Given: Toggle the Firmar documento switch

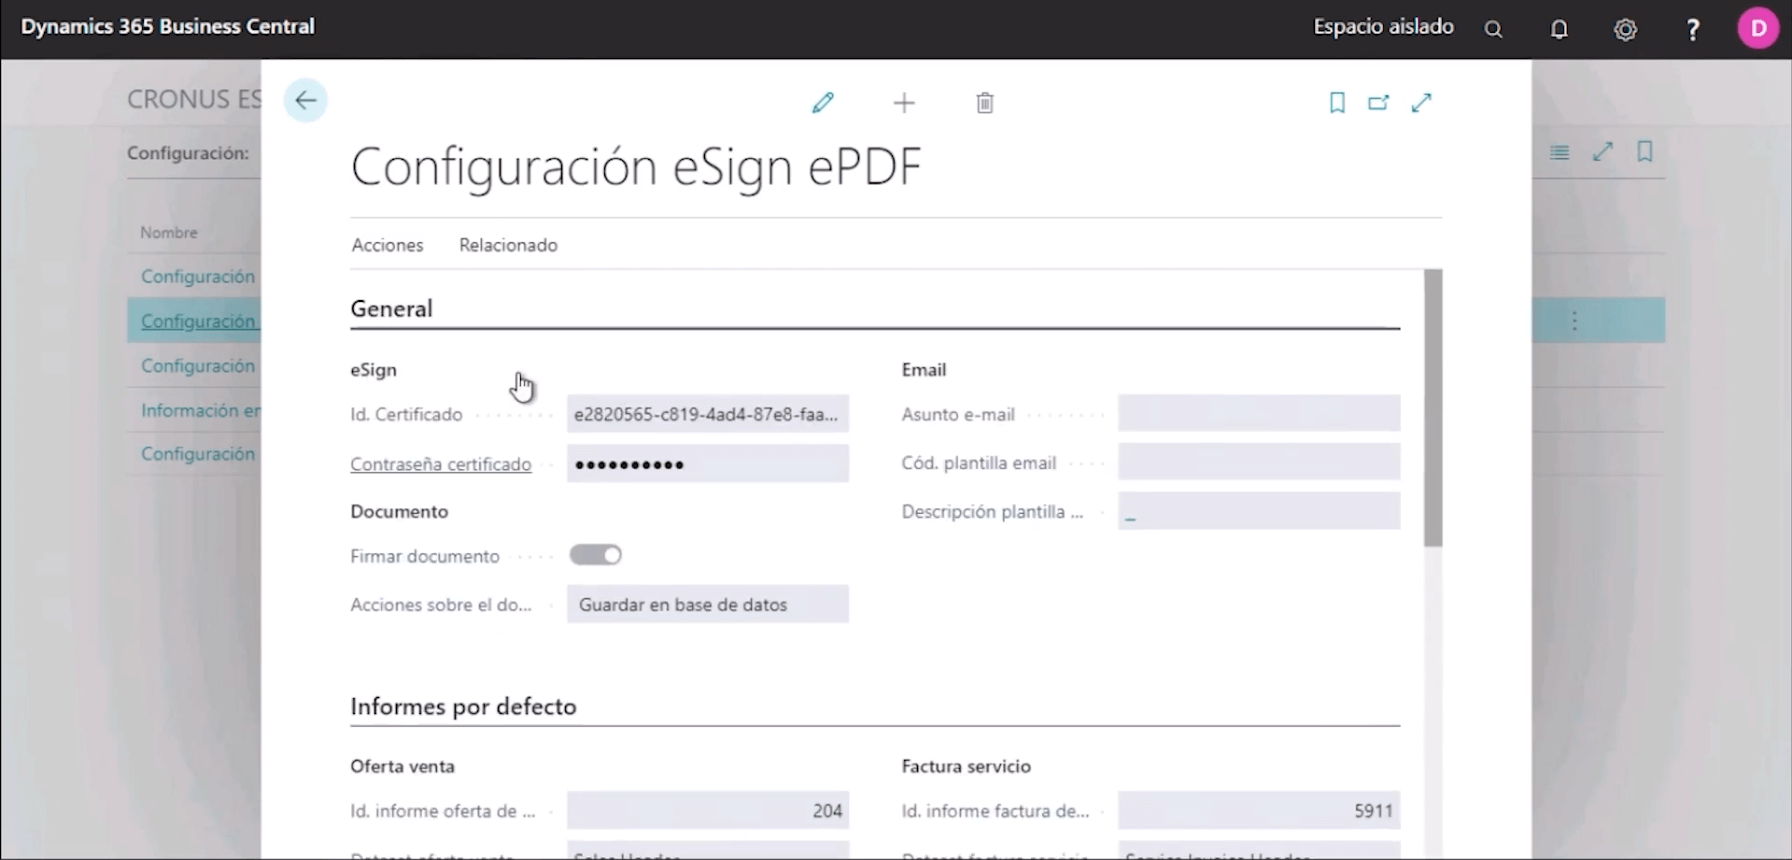Looking at the screenshot, I should (596, 555).
